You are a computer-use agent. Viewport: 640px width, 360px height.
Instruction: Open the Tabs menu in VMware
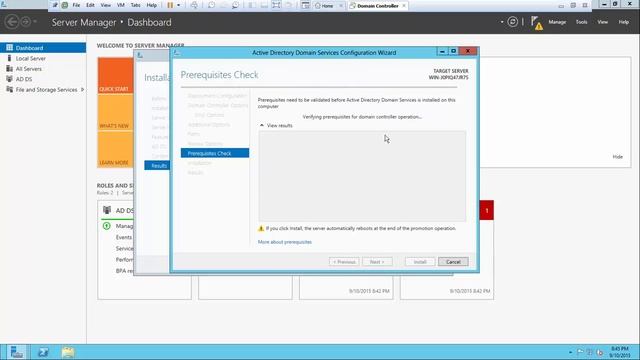136,5
